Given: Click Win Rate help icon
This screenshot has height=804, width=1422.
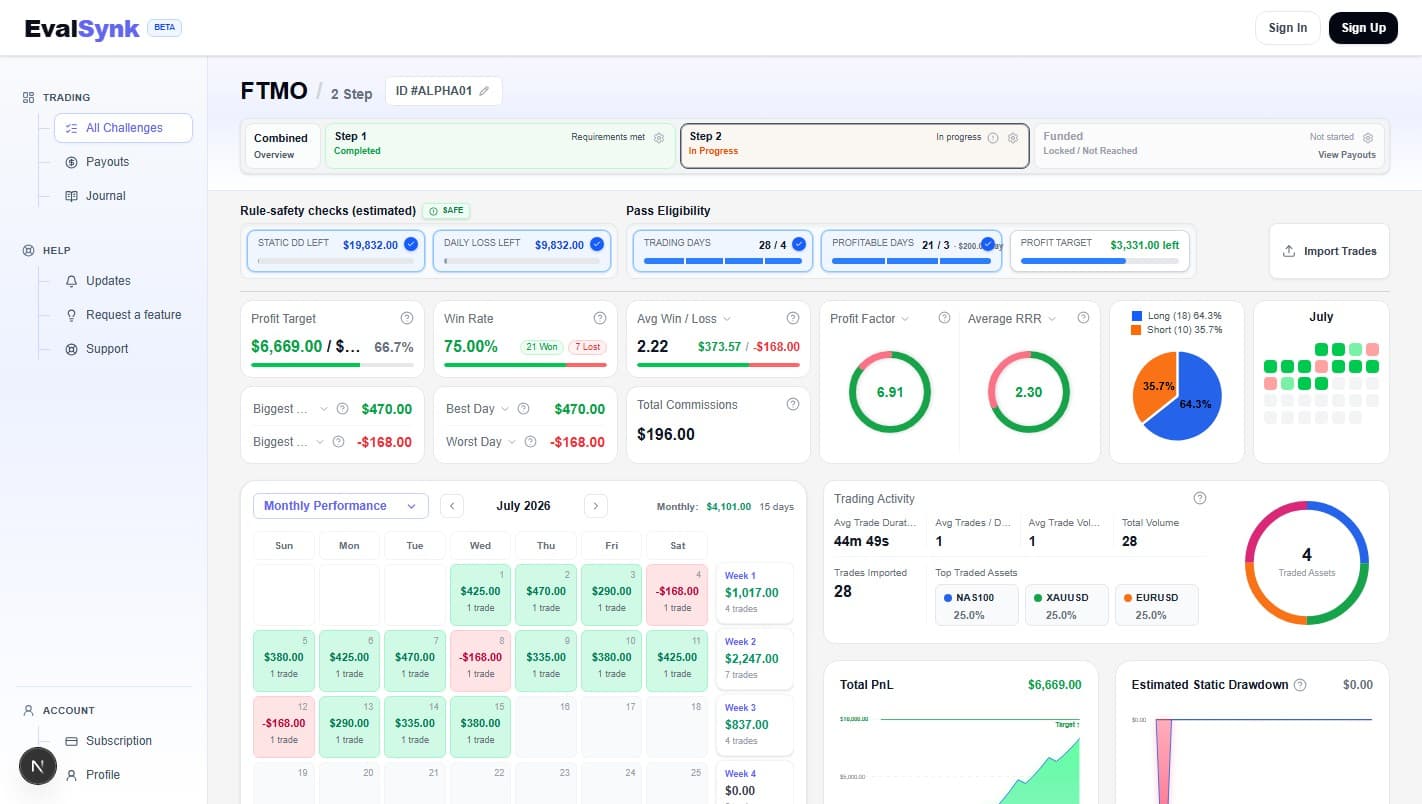Looking at the screenshot, I should (600, 318).
